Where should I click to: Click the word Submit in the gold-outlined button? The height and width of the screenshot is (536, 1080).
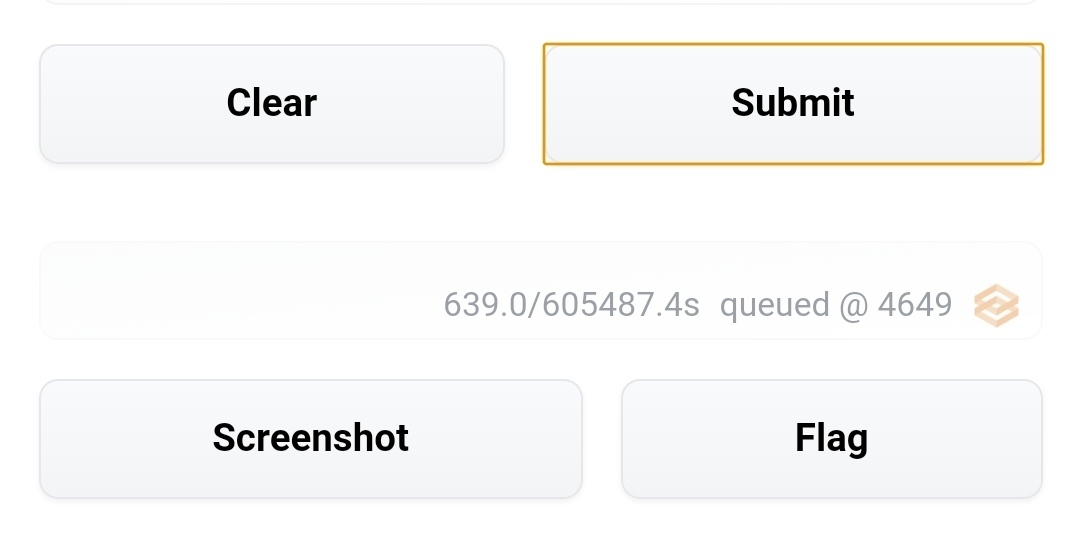point(793,103)
